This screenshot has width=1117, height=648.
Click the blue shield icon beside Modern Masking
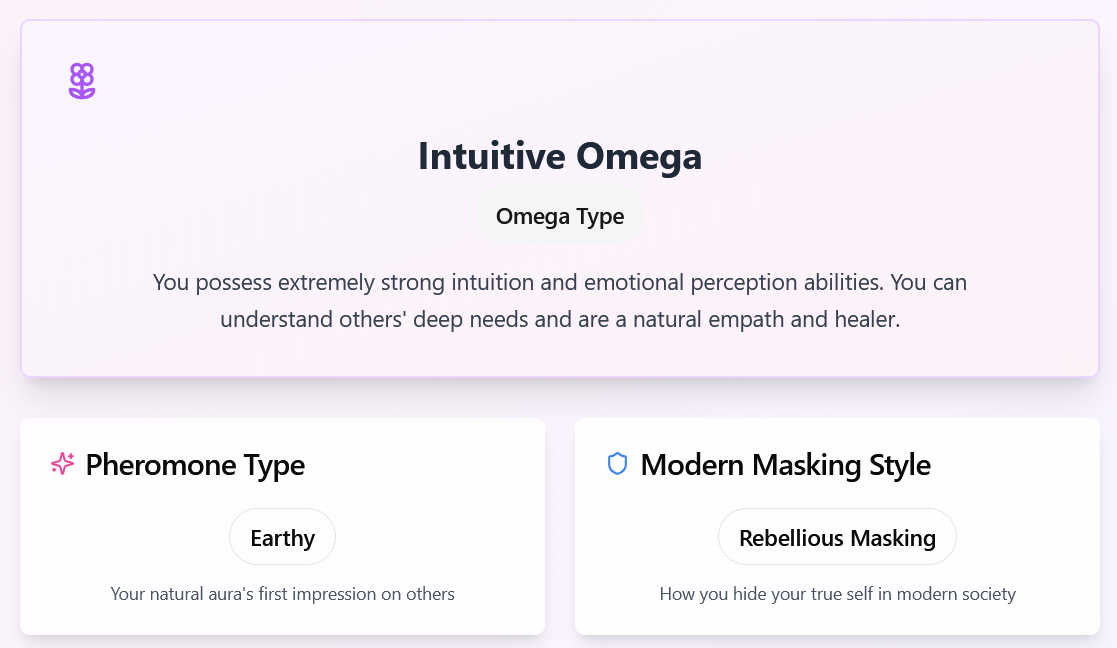coord(618,464)
